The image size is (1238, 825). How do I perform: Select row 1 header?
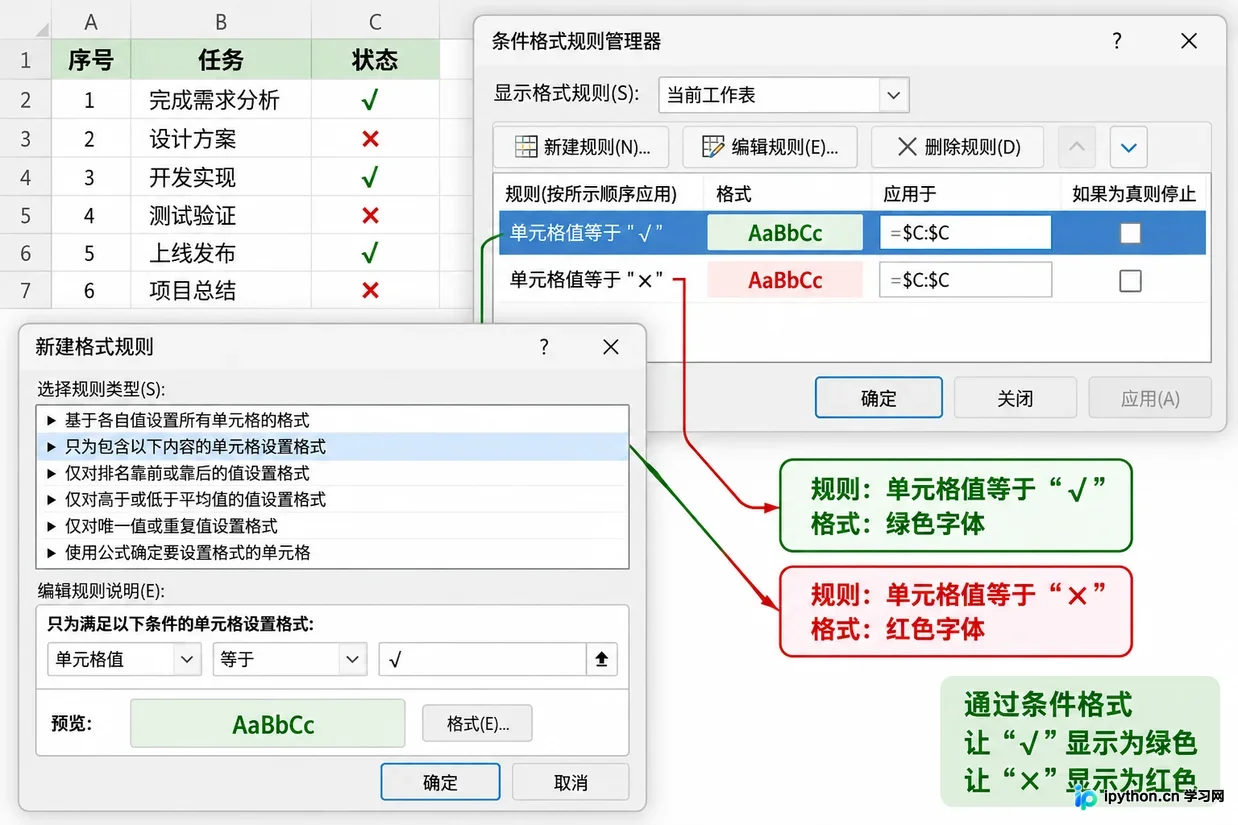[x=25, y=60]
